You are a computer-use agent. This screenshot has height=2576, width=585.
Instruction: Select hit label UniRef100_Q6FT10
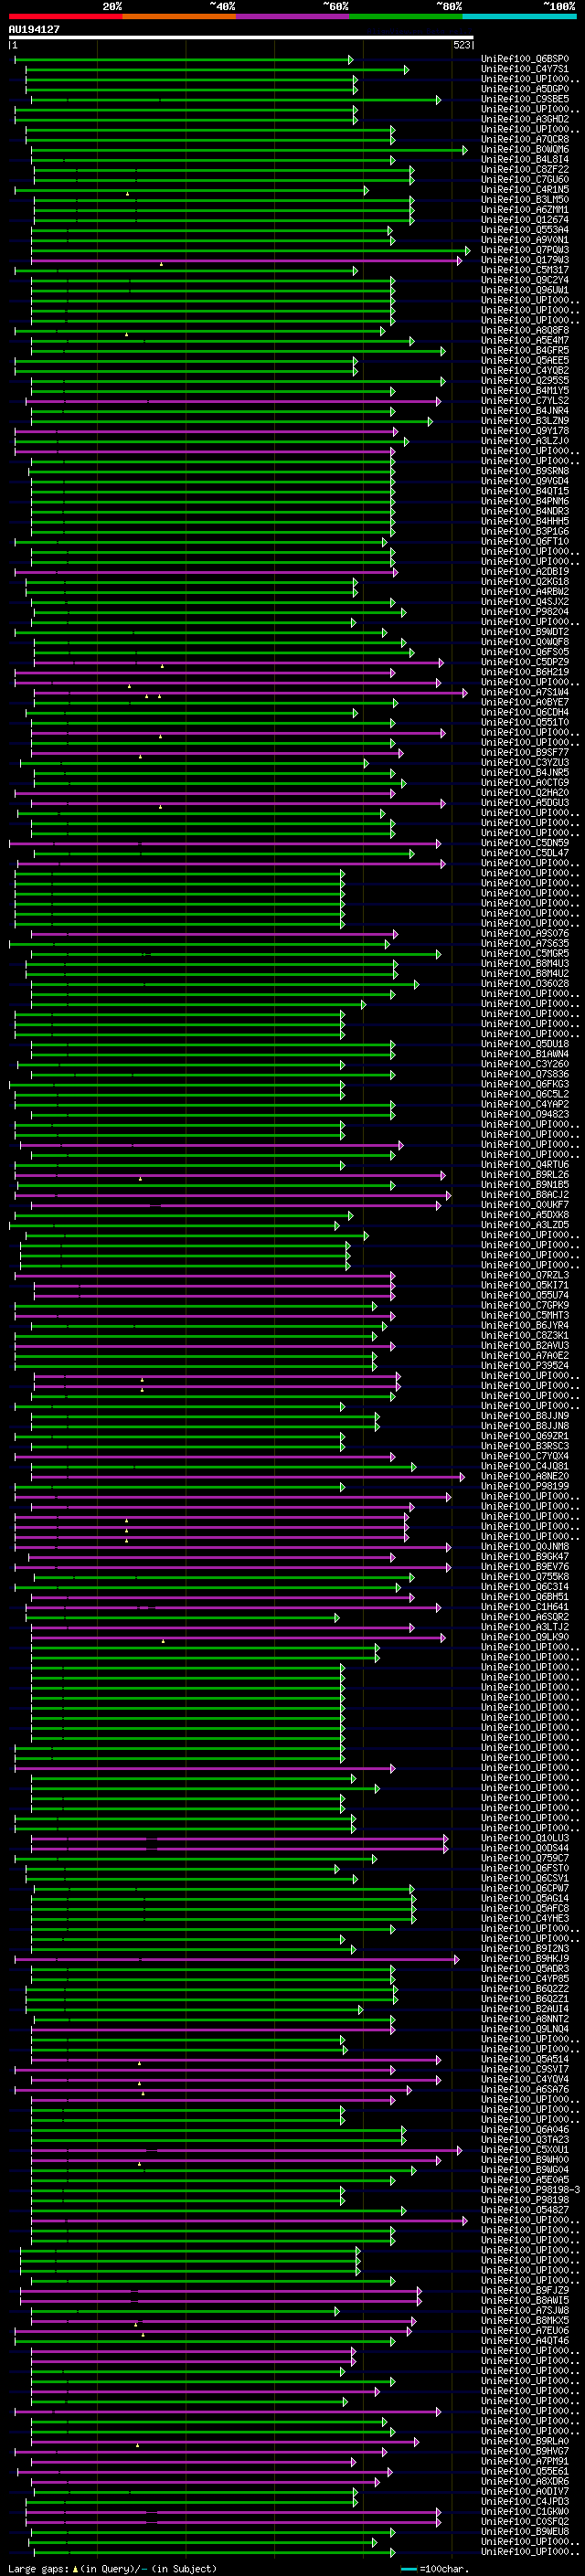[525, 541]
